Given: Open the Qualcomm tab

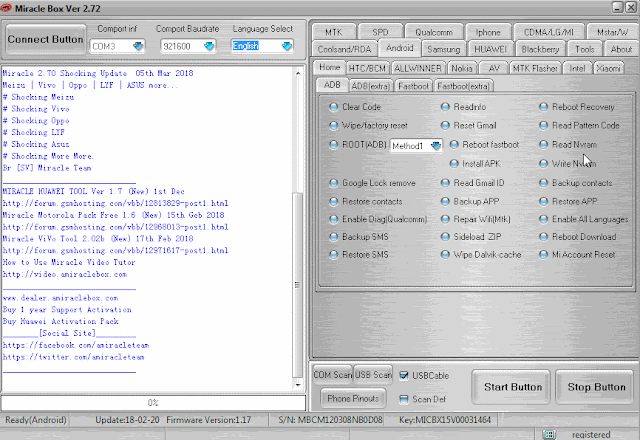Looking at the screenshot, I should 434,32.
